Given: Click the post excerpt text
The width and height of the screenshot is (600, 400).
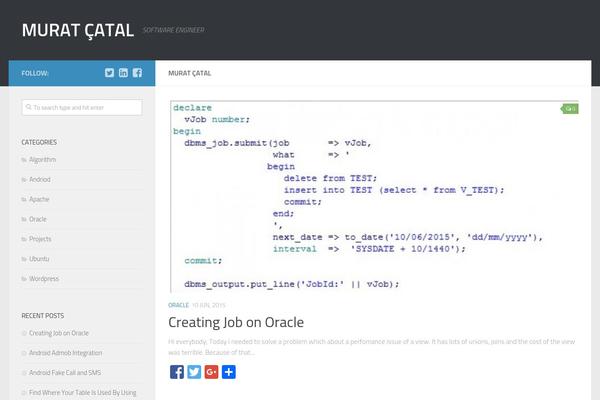Looking at the screenshot, I should [371, 347].
